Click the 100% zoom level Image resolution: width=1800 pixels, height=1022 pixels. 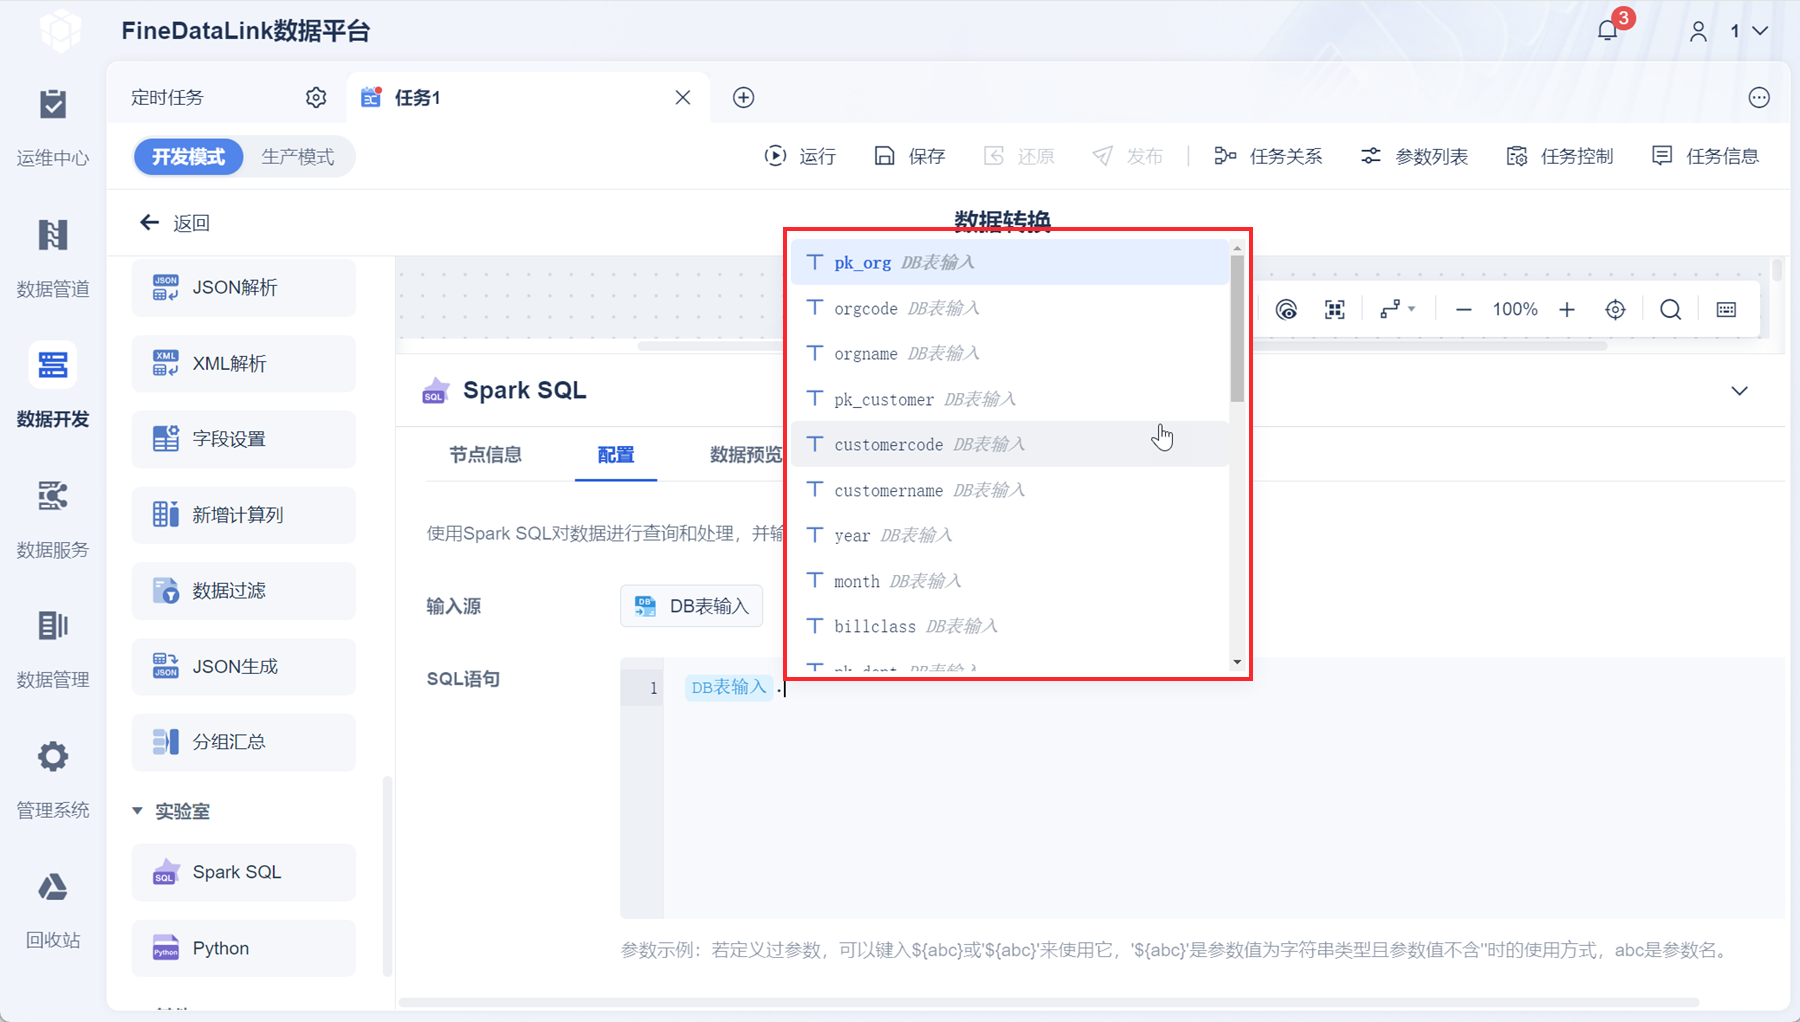coord(1515,310)
